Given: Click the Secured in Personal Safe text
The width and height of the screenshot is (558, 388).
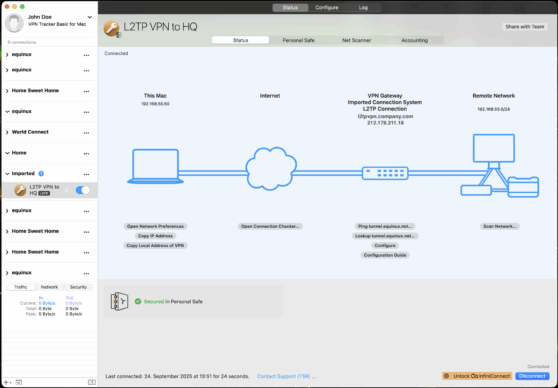Looking at the screenshot, I should click(173, 302).
